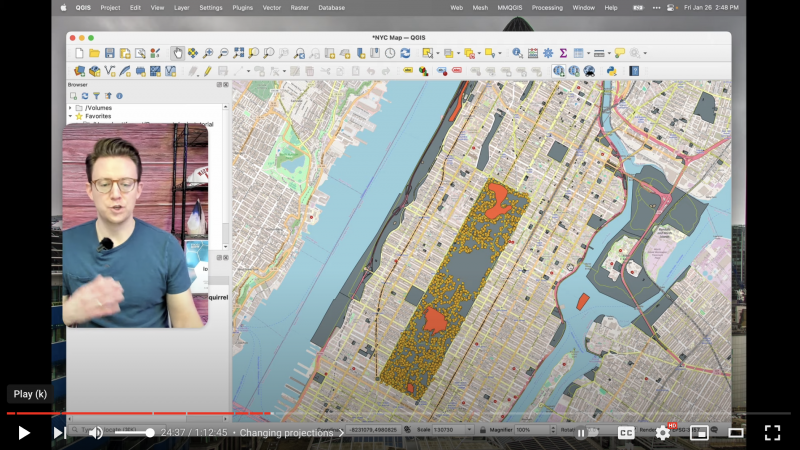This screenshot has width=800, height=450.
Task: Open the Scale dropdown in status bar
Action: pos(469,430)
